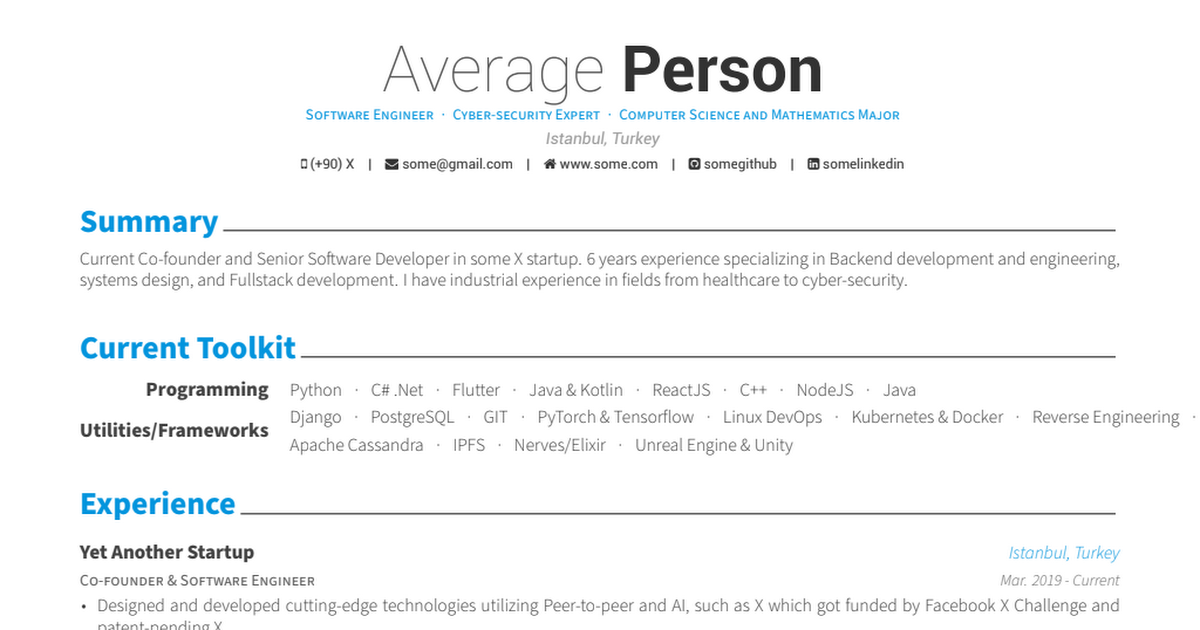1200x630 pixels.
Task: Click the Experience section heading
Action: coord(158,504)
